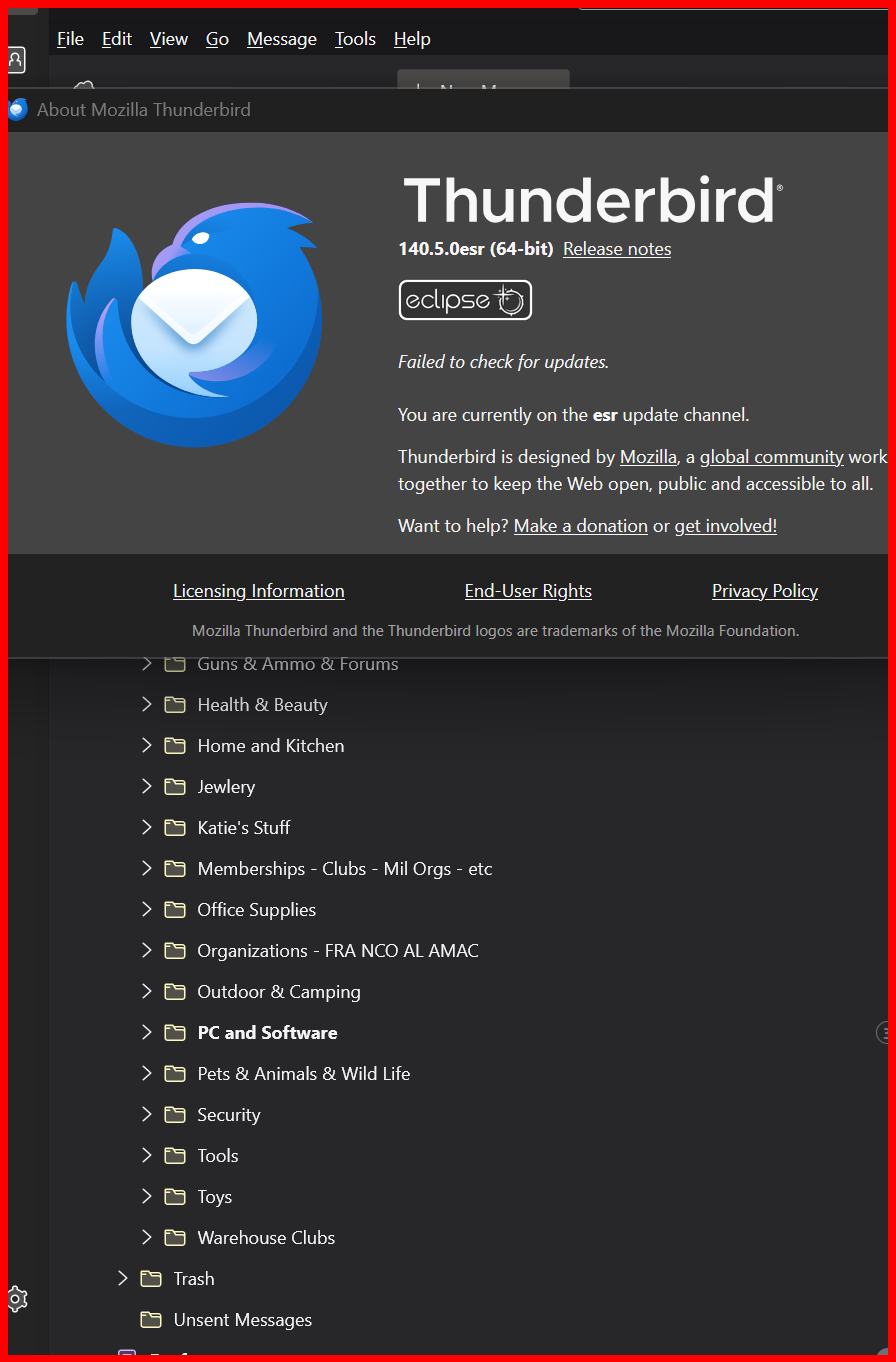
Task: Open folder labeled PC and Software
Action: (267, 1033)
